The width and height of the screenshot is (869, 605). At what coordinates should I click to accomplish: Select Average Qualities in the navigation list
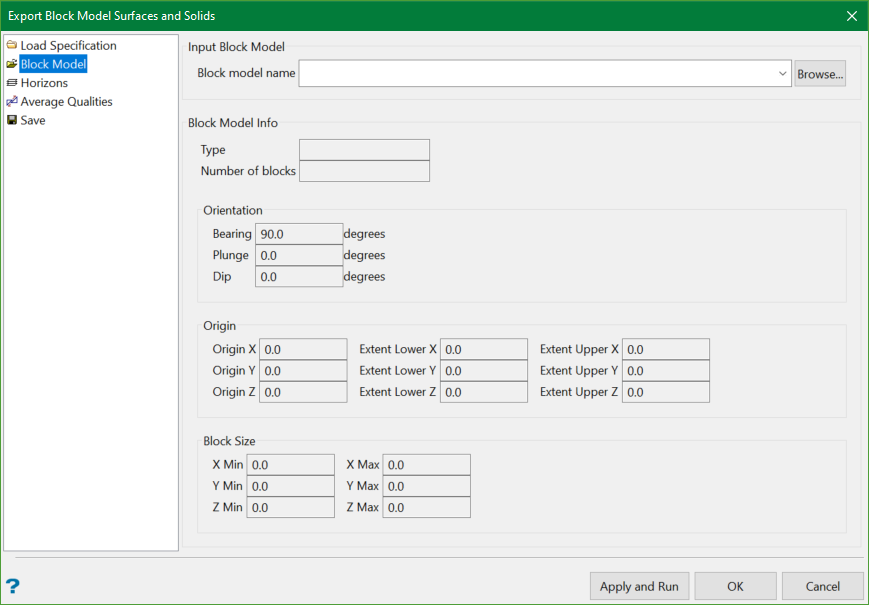coord(67,101)
